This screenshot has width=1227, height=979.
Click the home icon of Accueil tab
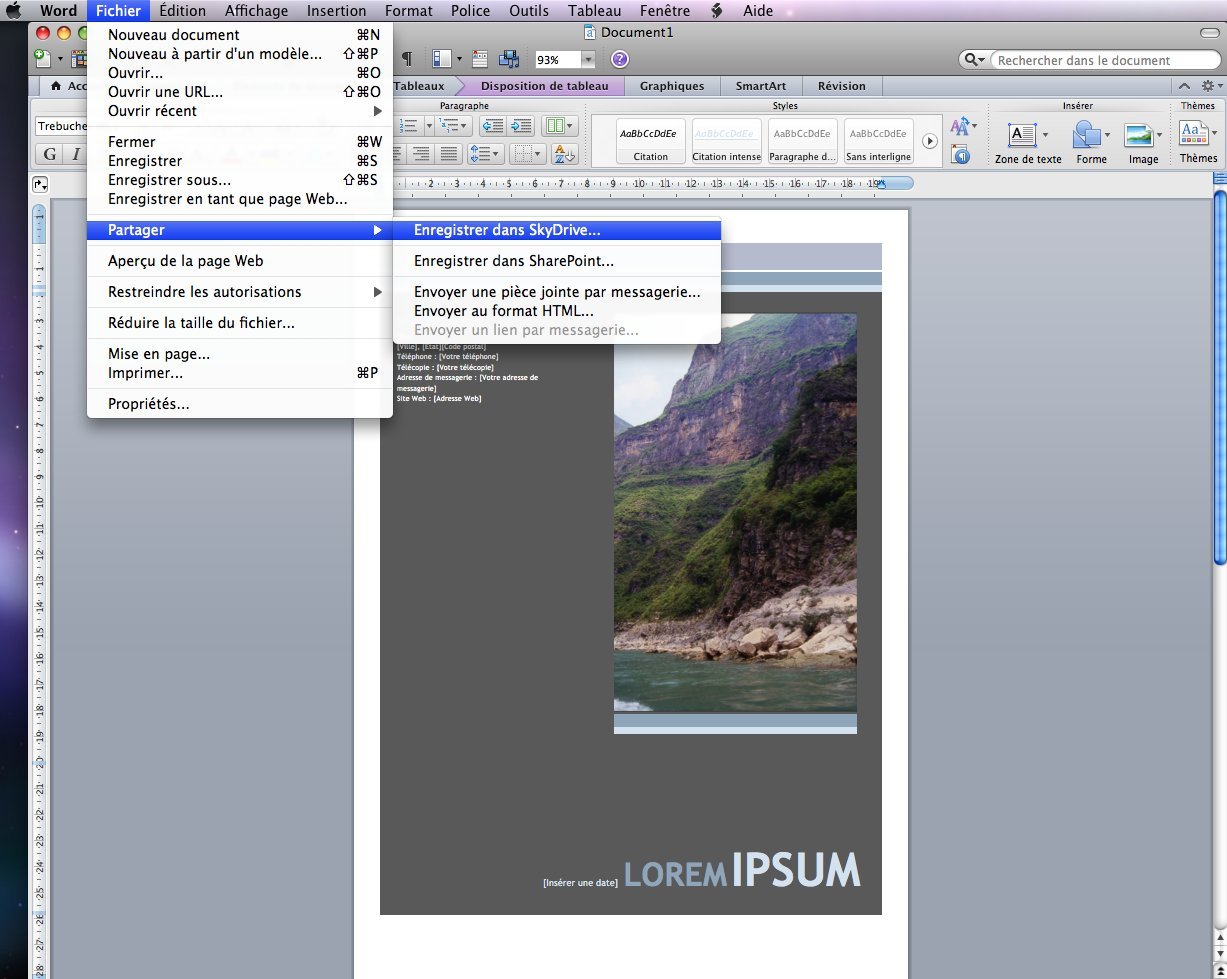pyautogui.click(x=56, y=86)
